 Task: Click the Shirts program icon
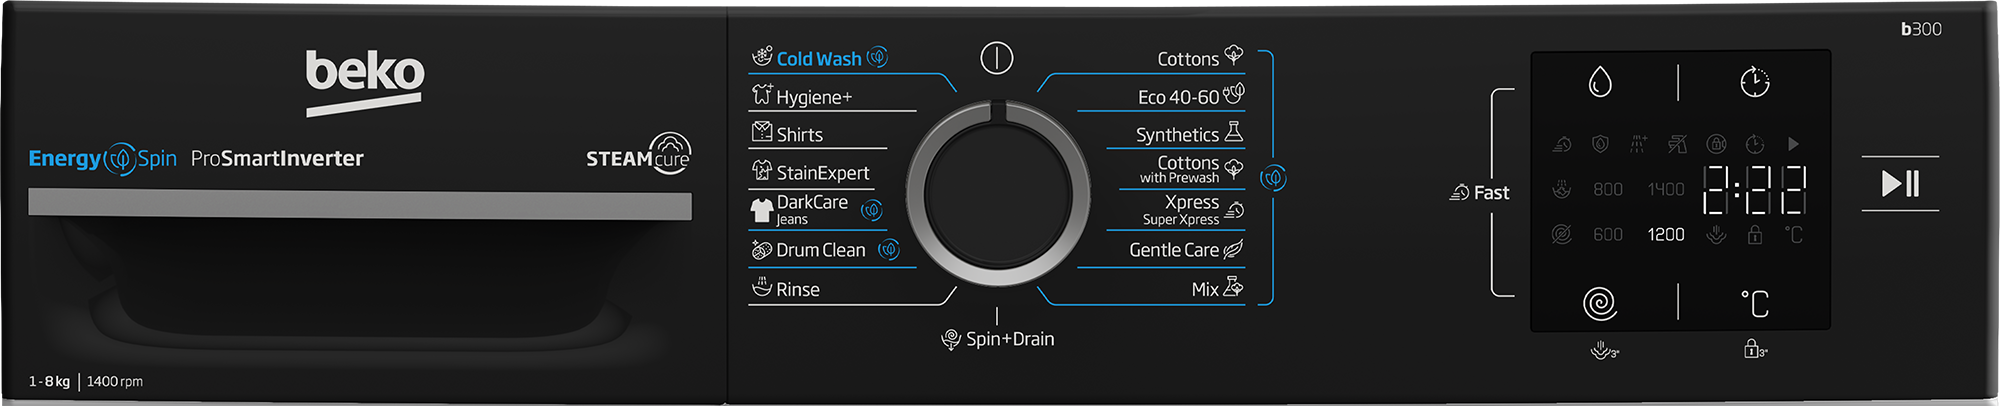(762, 133)
